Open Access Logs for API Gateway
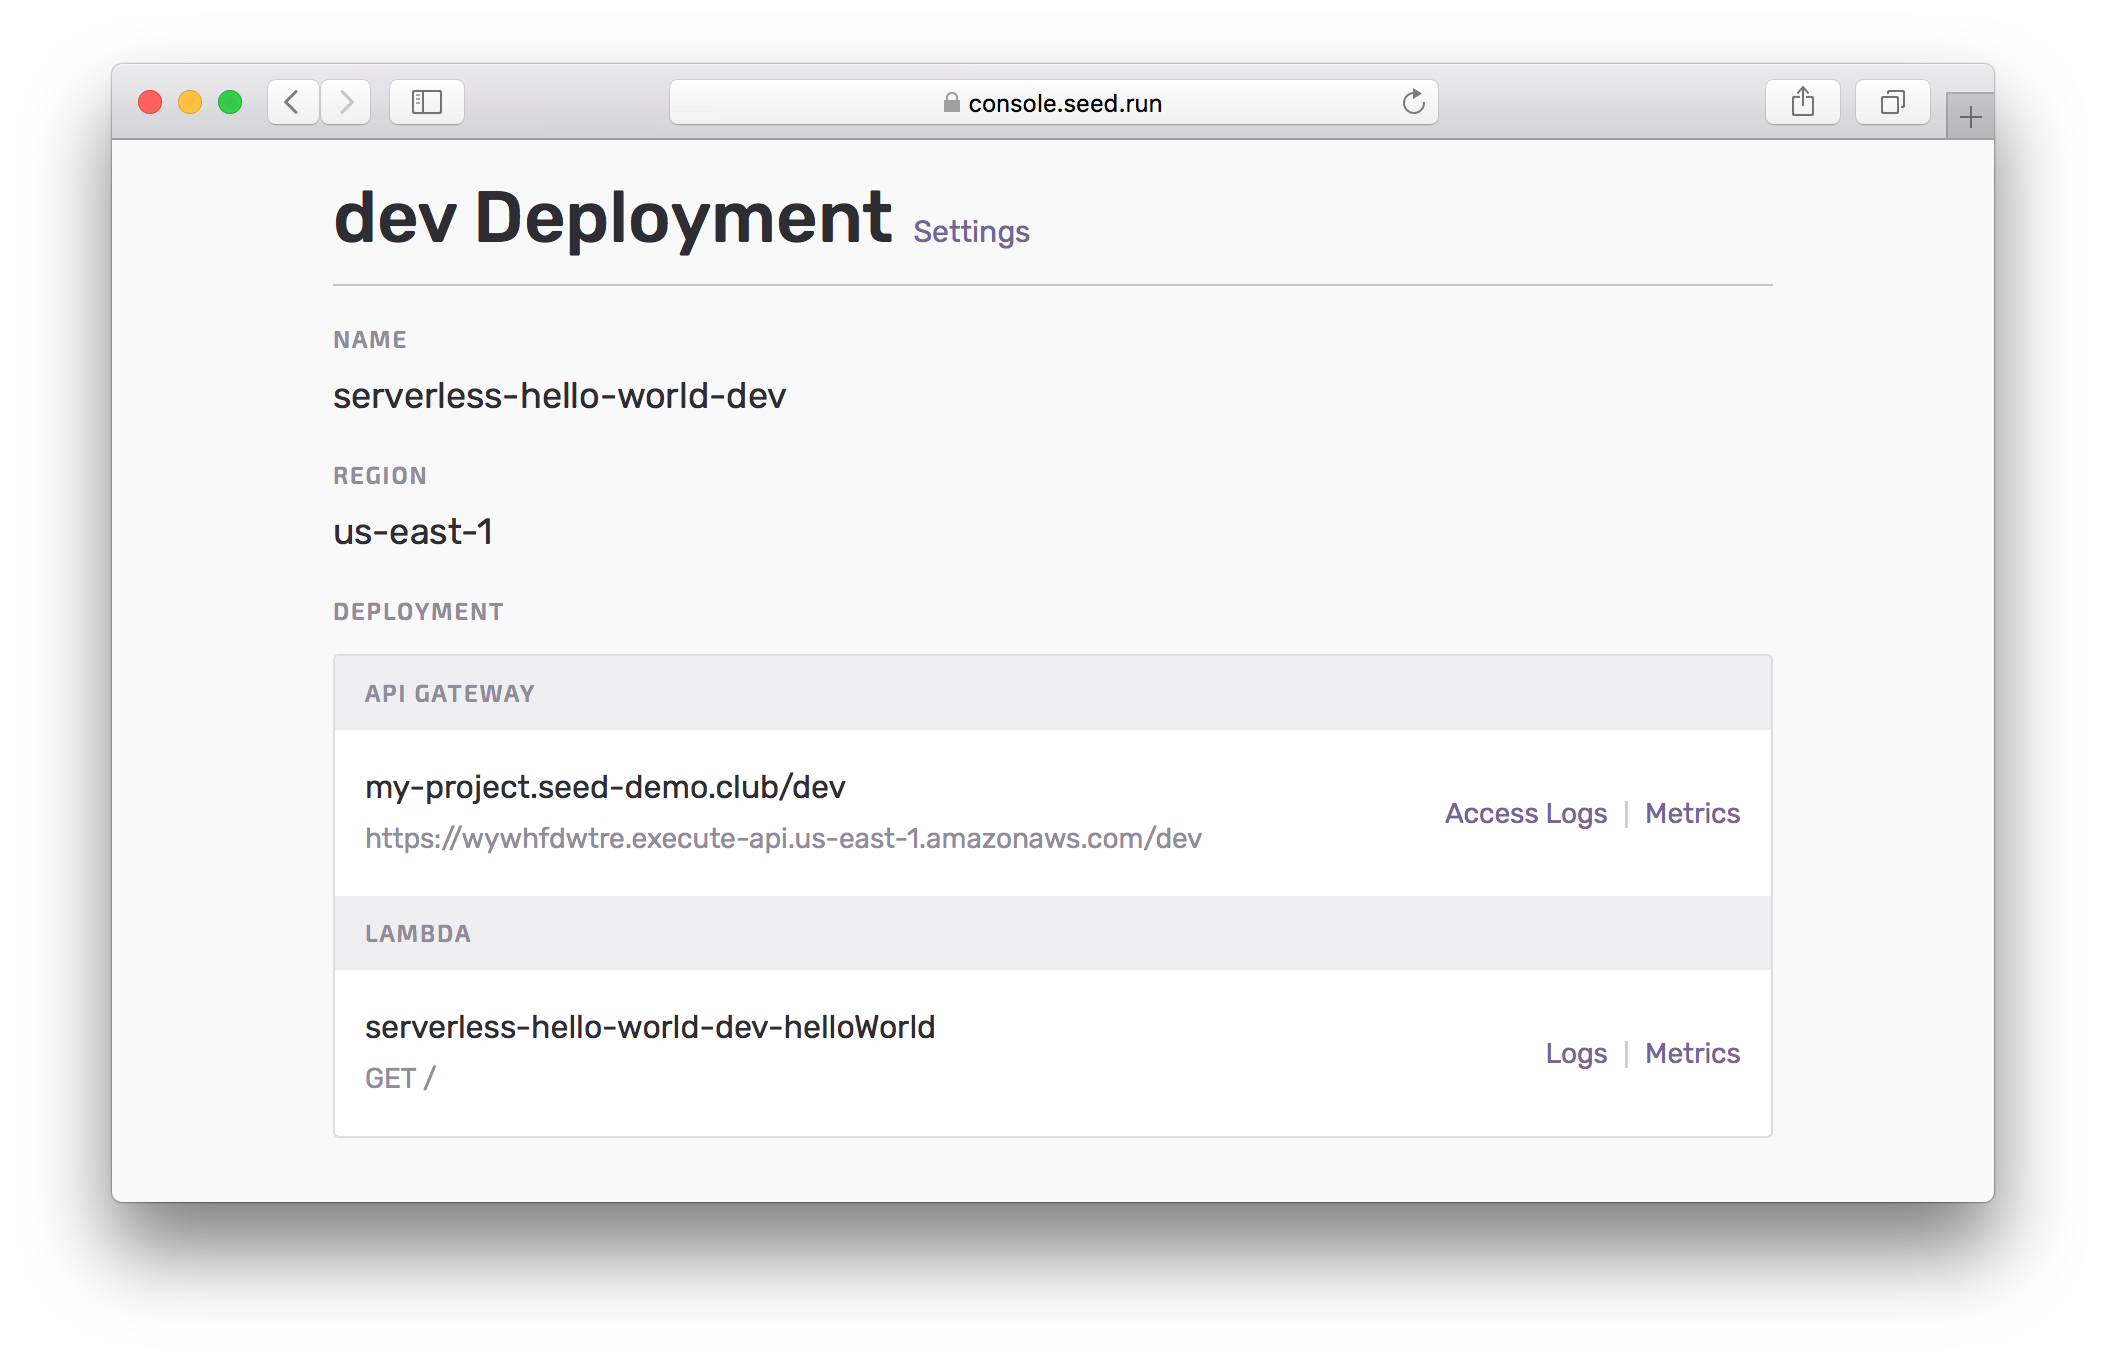Screen dimensions: 2106x1362 1525,814
